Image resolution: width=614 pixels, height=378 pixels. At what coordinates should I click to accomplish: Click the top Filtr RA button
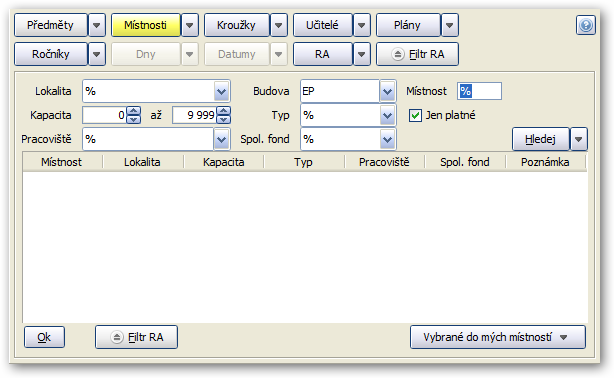coord(417,54)
